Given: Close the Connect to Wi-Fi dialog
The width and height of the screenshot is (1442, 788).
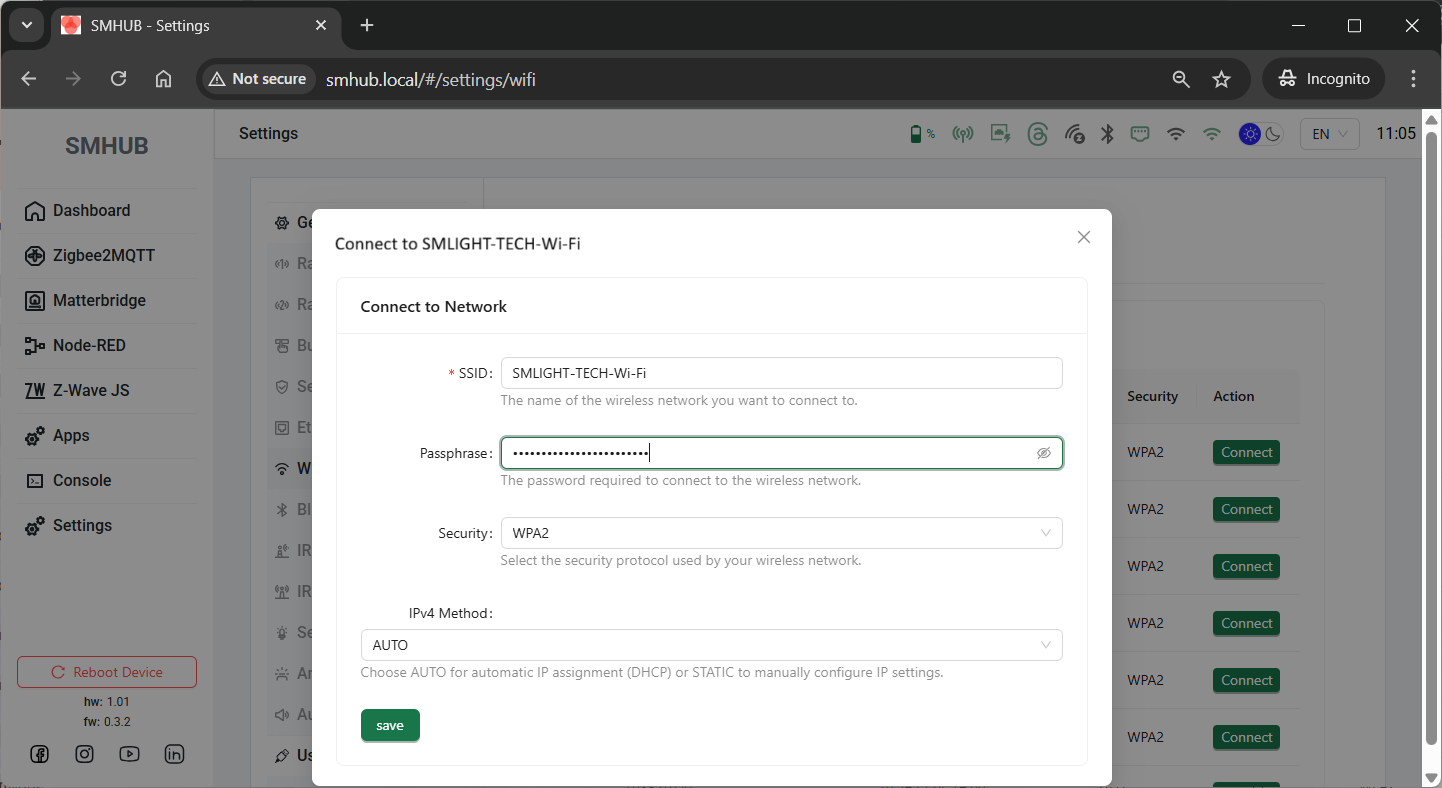Looking at the screenshot, I should [x=1083, y=237].
